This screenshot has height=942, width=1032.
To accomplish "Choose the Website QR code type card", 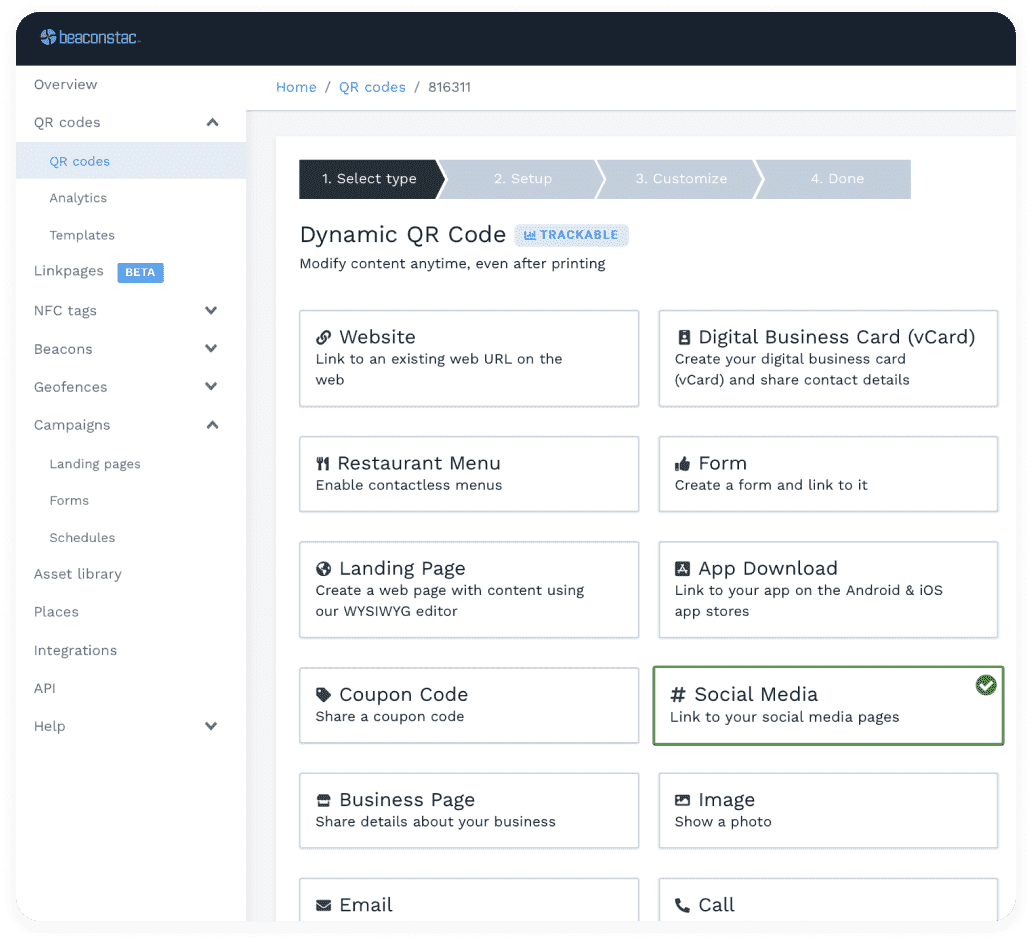I will point(469,359).
